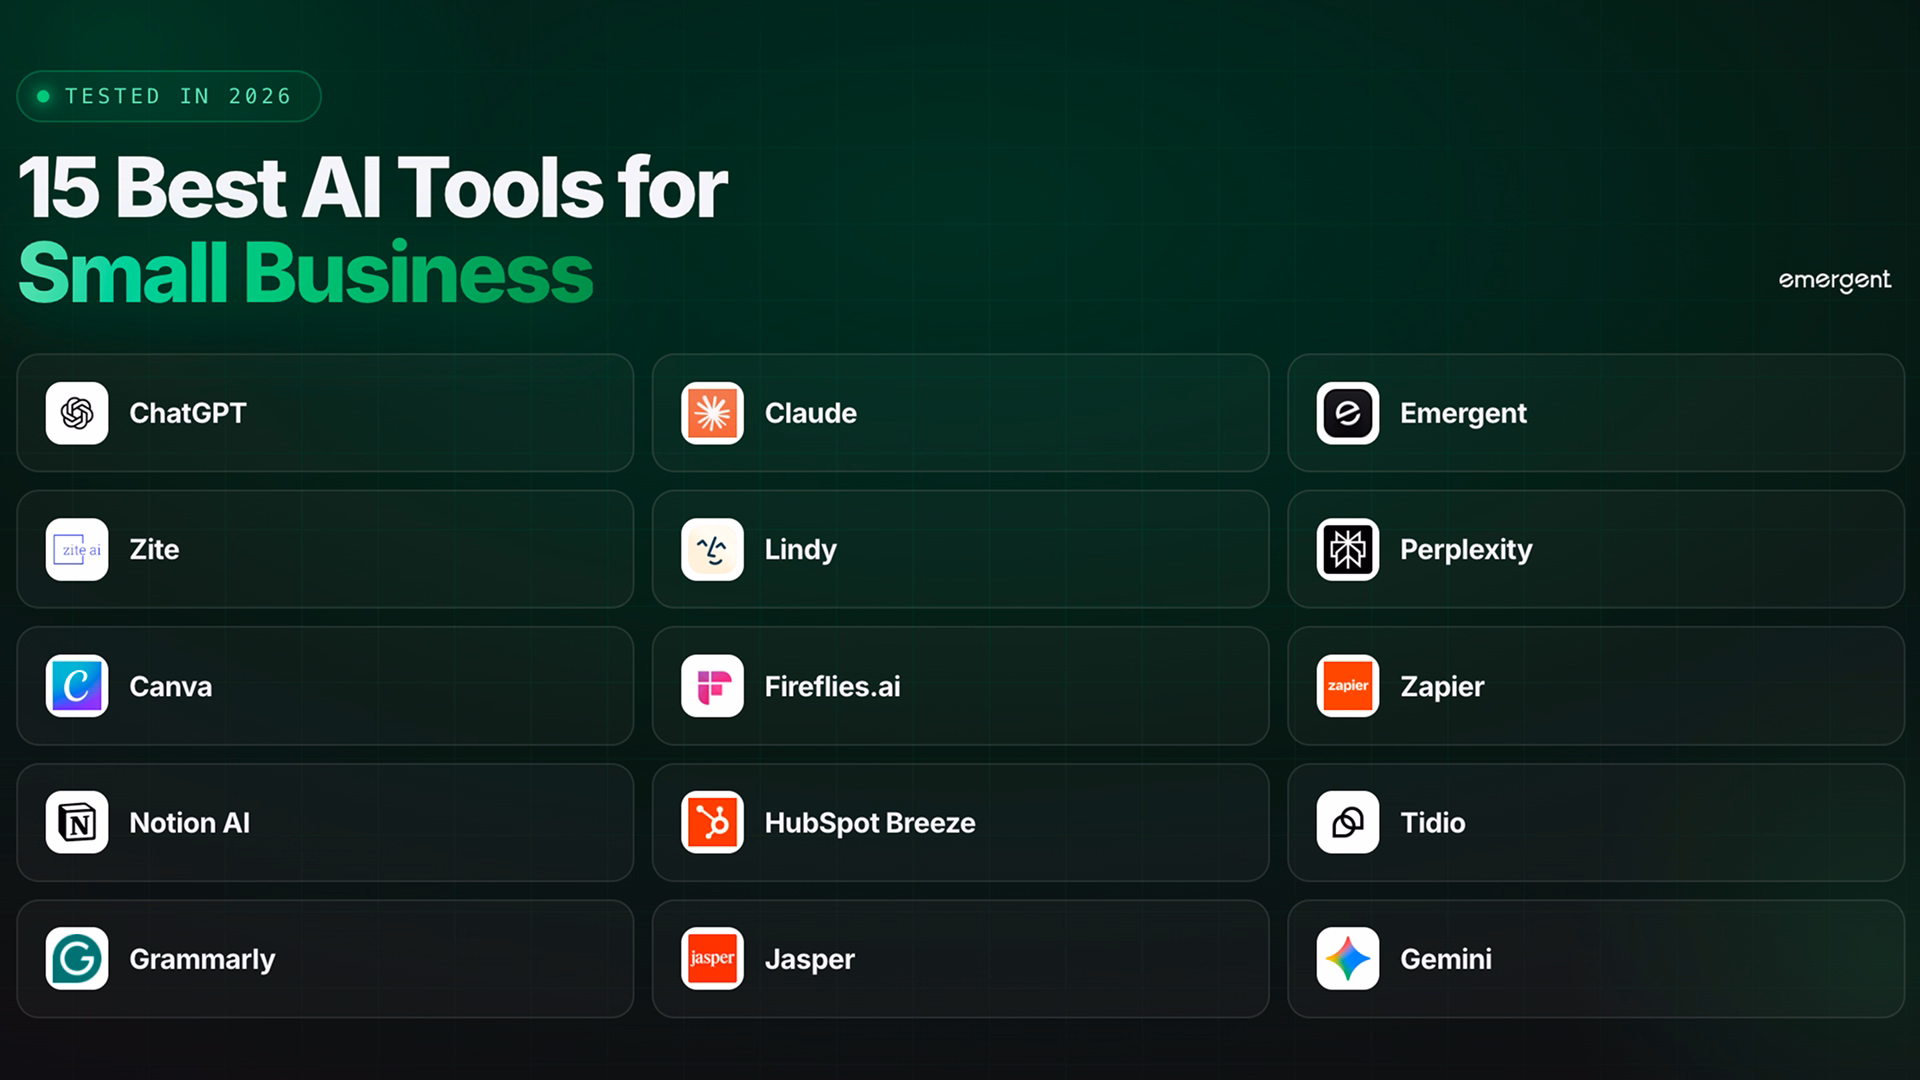The width and height of the screenshot is (1920, 1080).
Task: Click the 'Grammarly' label text
Action: (202, 959)
